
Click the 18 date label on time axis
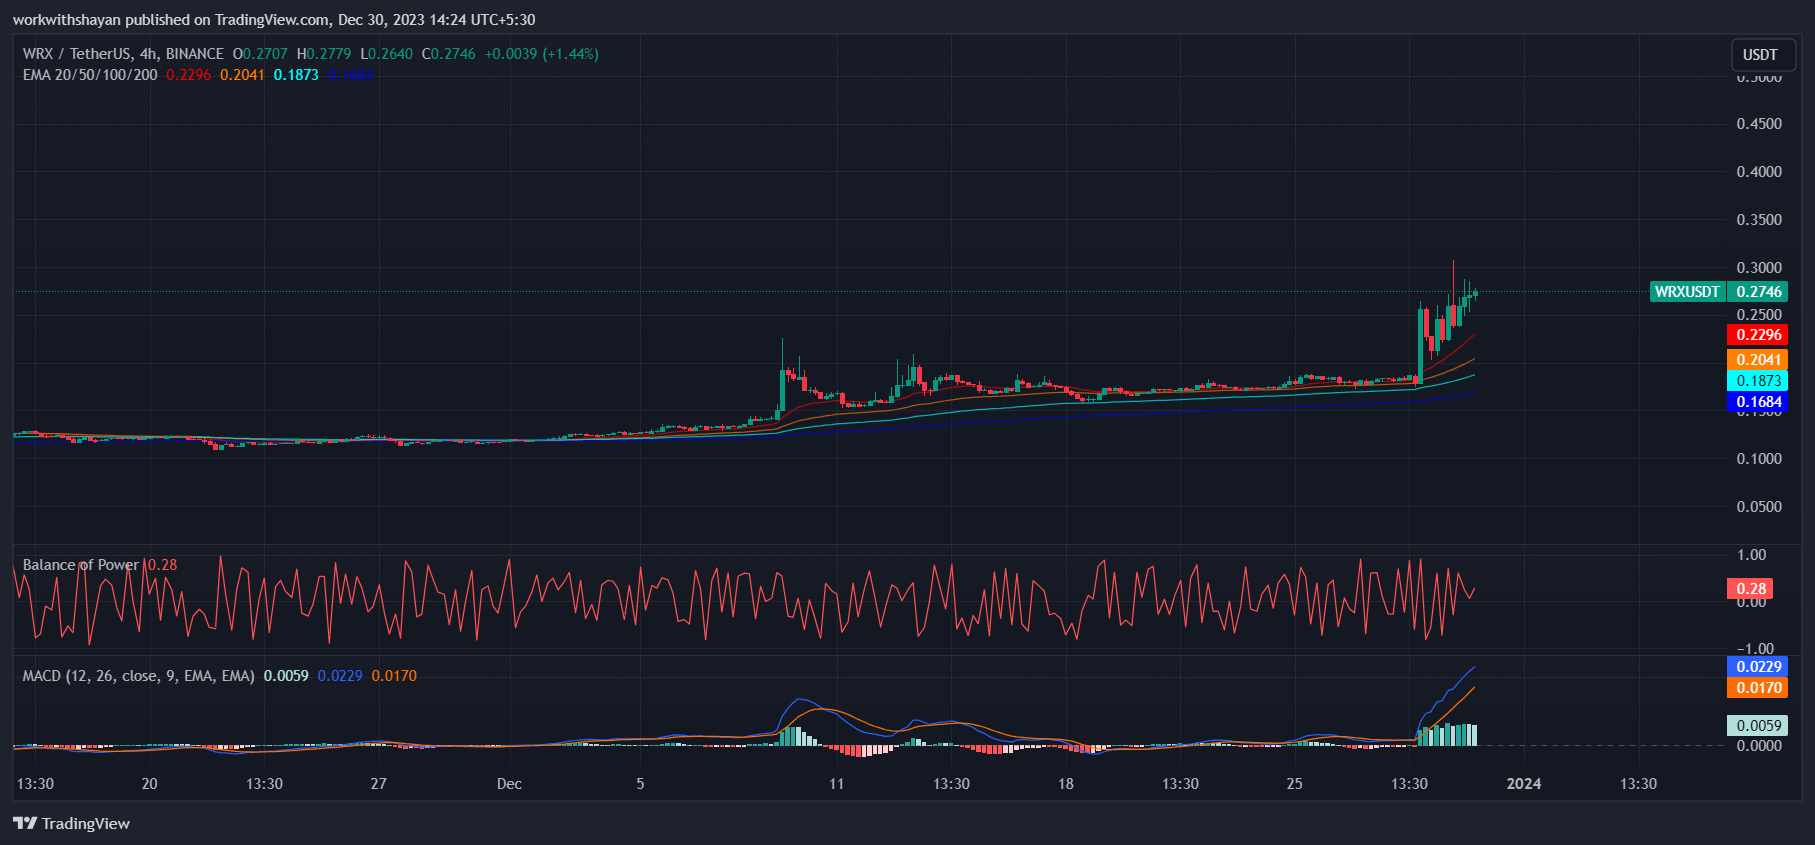pos(1066,784)
